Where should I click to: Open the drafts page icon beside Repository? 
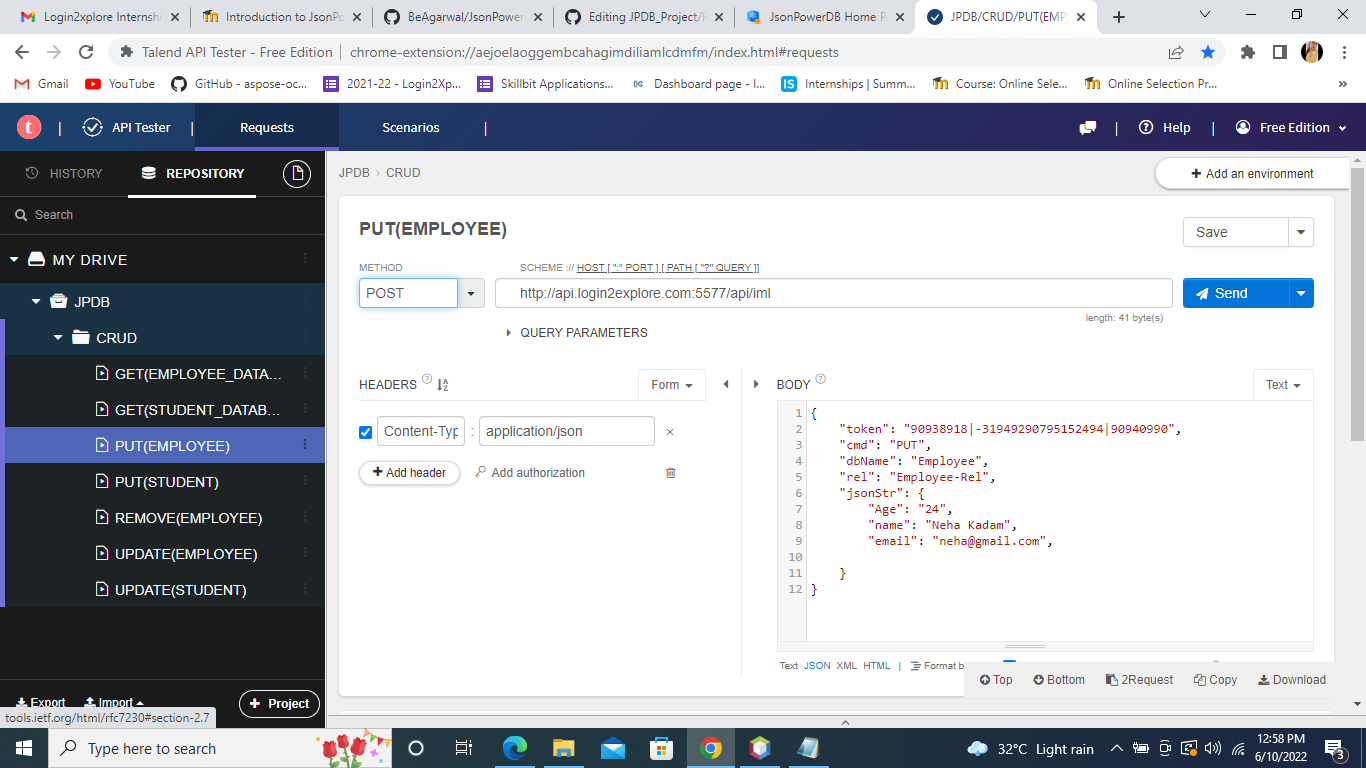[297, 173]
